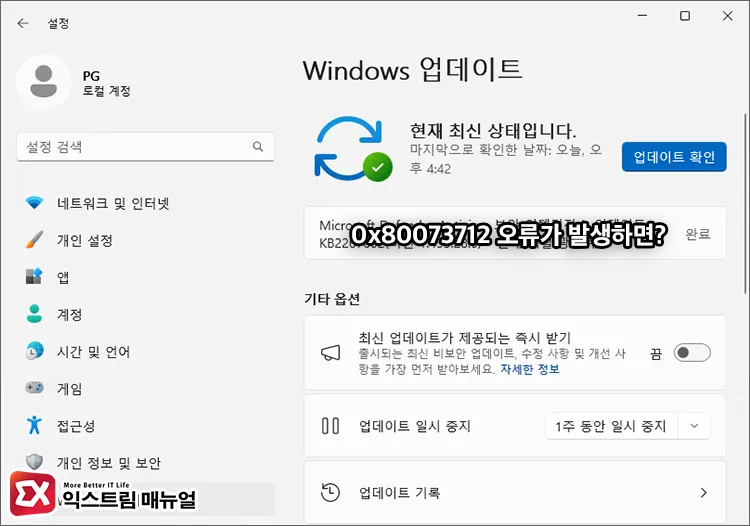Image resolution: width=750 pixels, height=526 pixels.
Task: Click 업데이트 일시 중지 label
Action: point(415,426)
